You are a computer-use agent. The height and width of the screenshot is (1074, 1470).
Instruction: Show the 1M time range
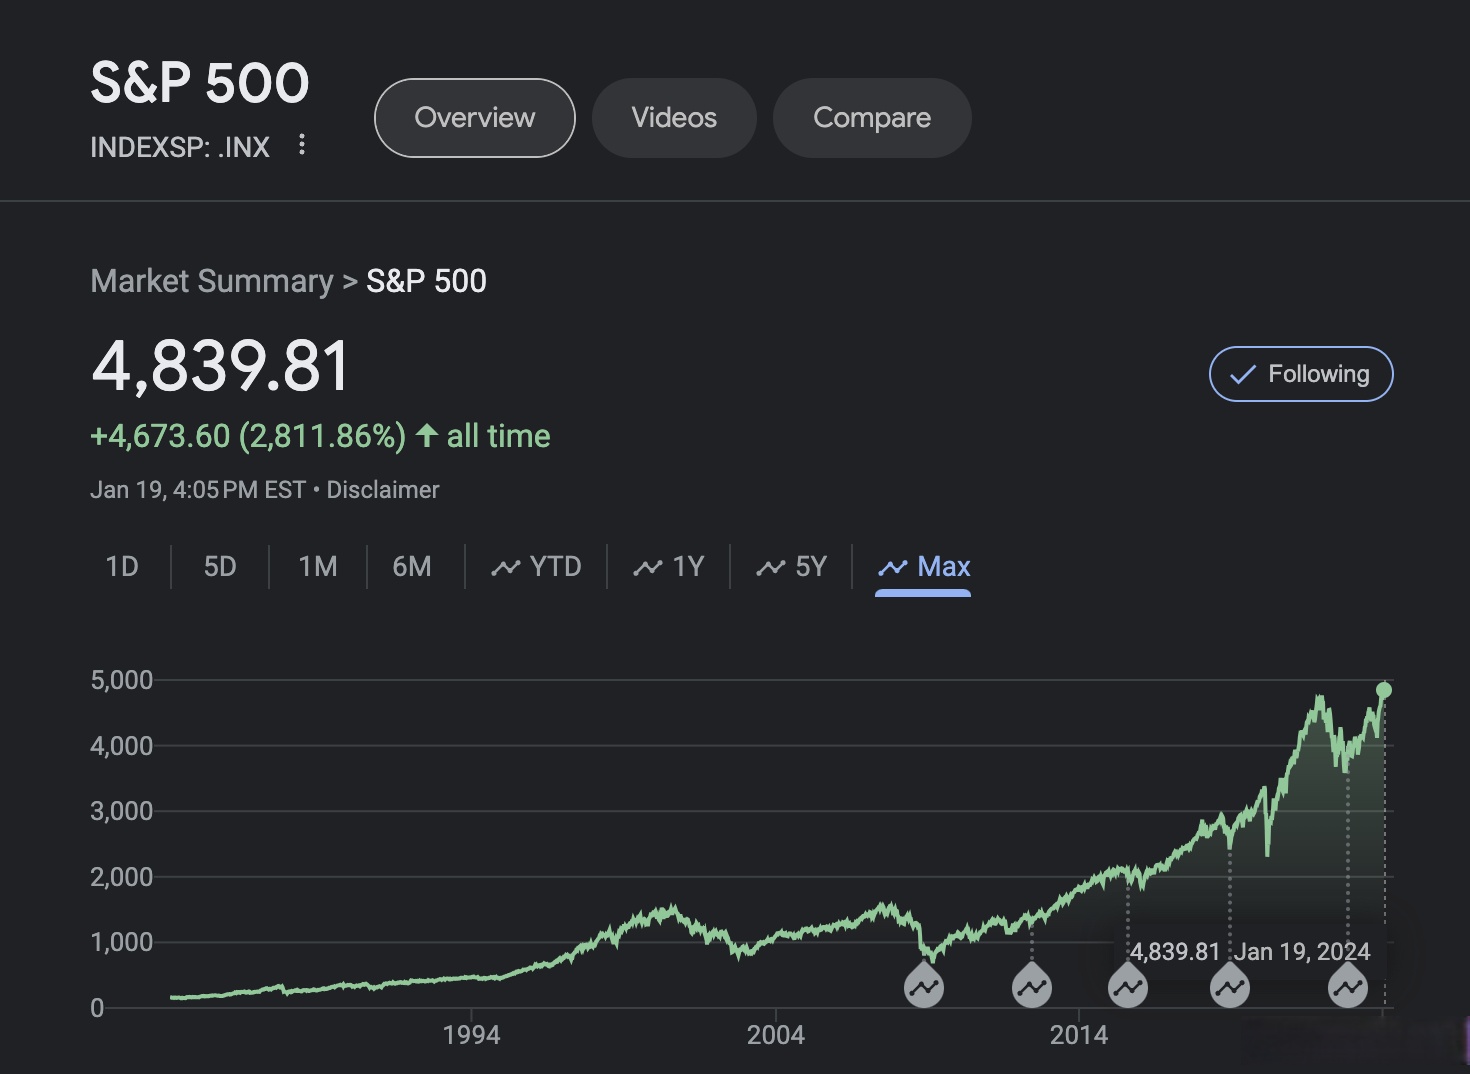coord(318,567)
